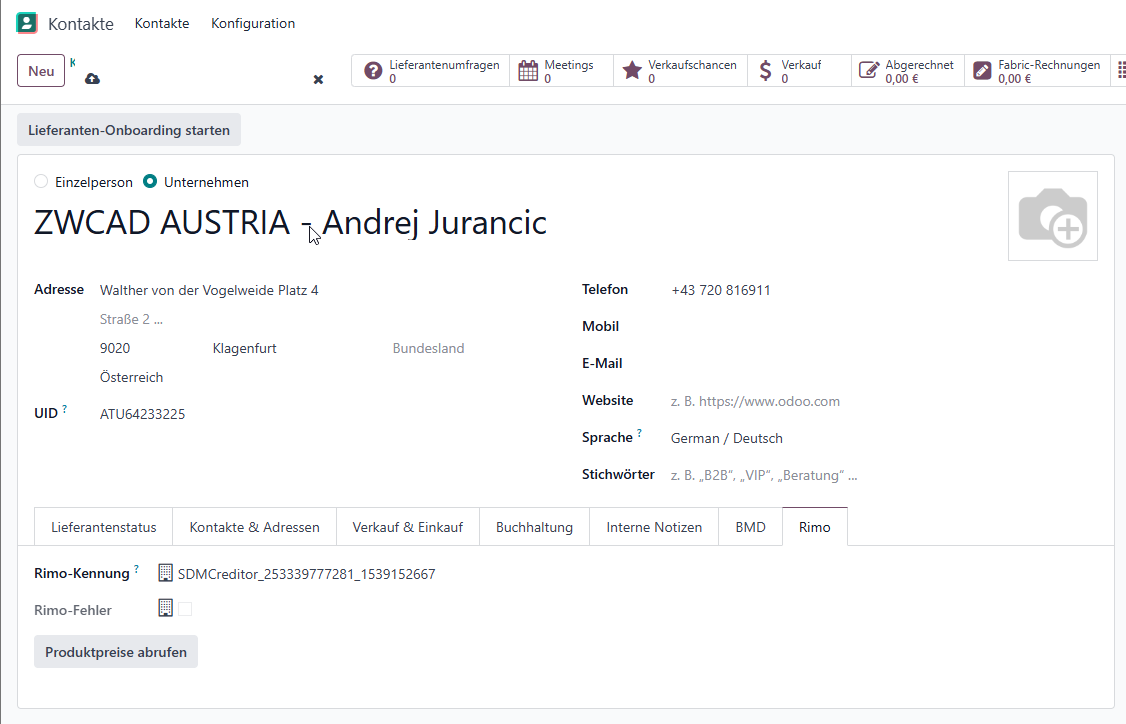Click the Rimo-Kennung value SDMCreditor_253339777281_1539152667
The height and width of the screenshot is (724, 1126).
click(x=307, y=574)
